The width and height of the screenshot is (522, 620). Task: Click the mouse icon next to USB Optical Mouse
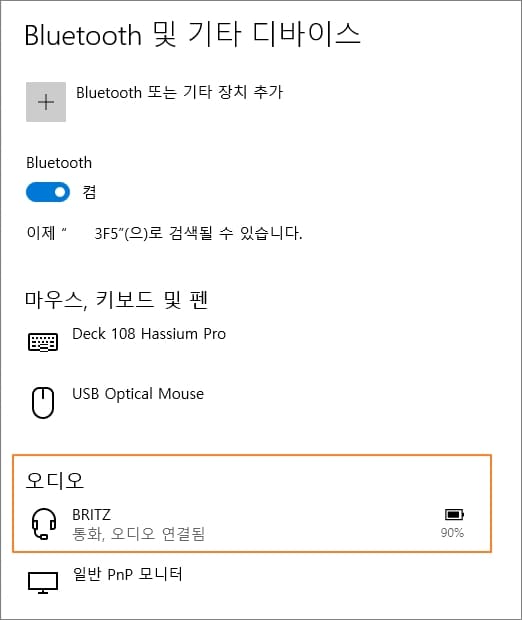point(43,403)
